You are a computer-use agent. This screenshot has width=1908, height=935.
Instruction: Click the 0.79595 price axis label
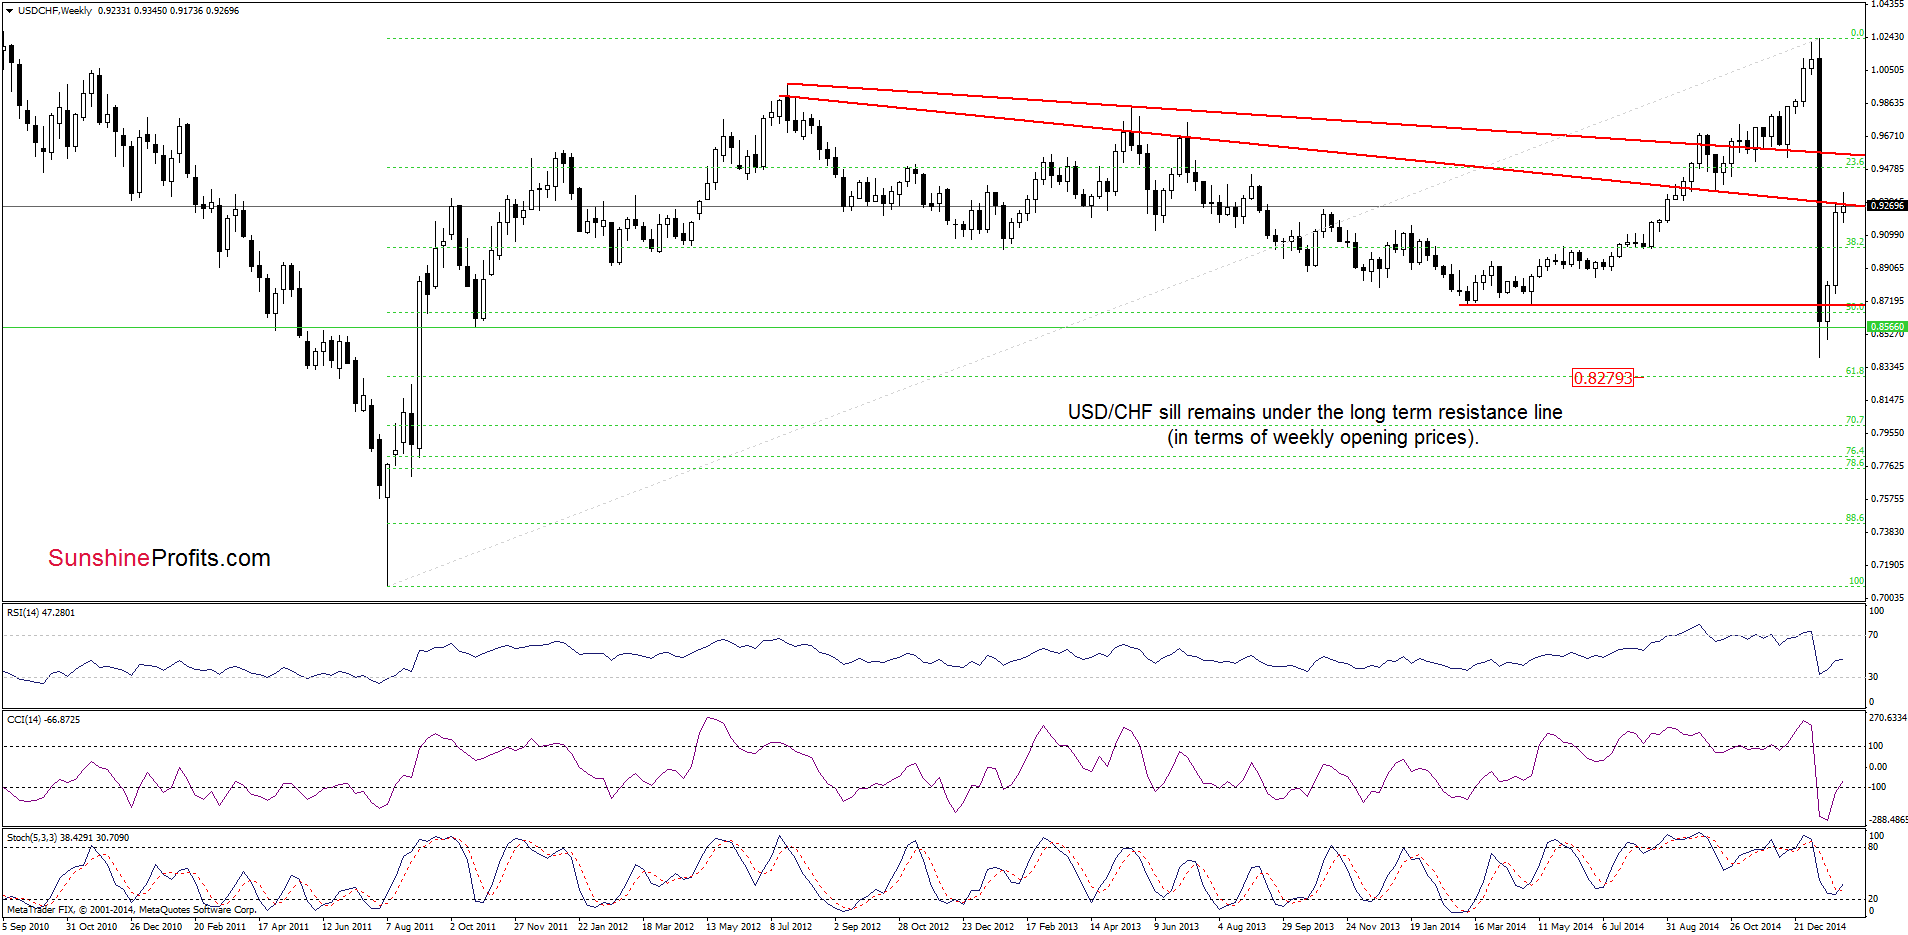[x=1888, y=433]
